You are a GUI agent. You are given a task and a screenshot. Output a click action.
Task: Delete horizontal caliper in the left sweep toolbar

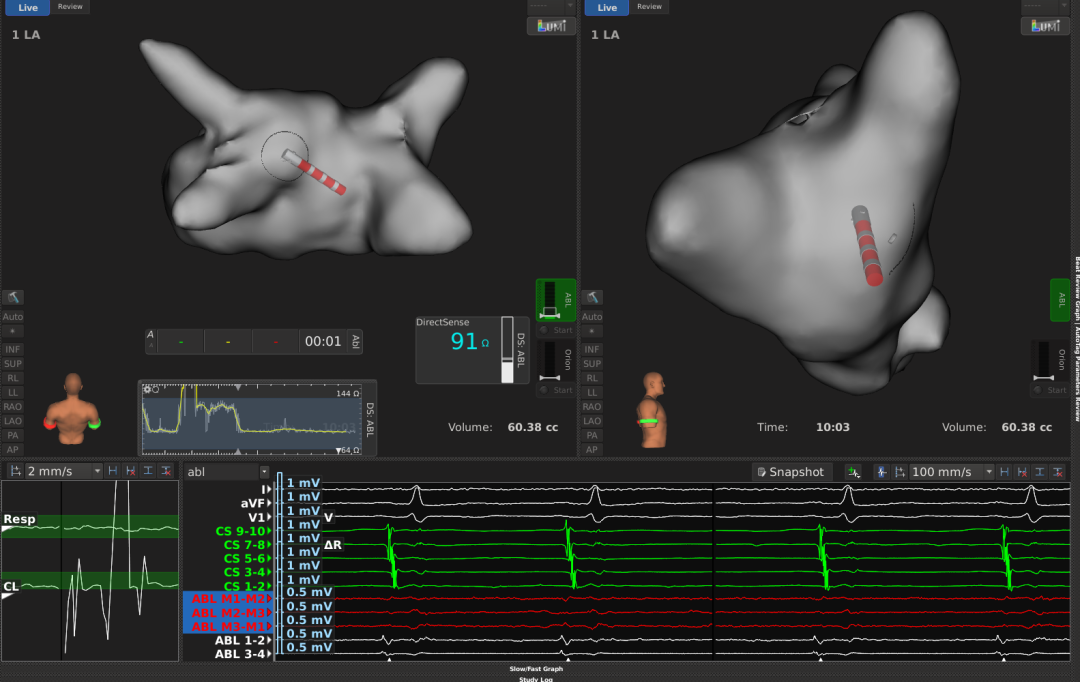point(130,471)
